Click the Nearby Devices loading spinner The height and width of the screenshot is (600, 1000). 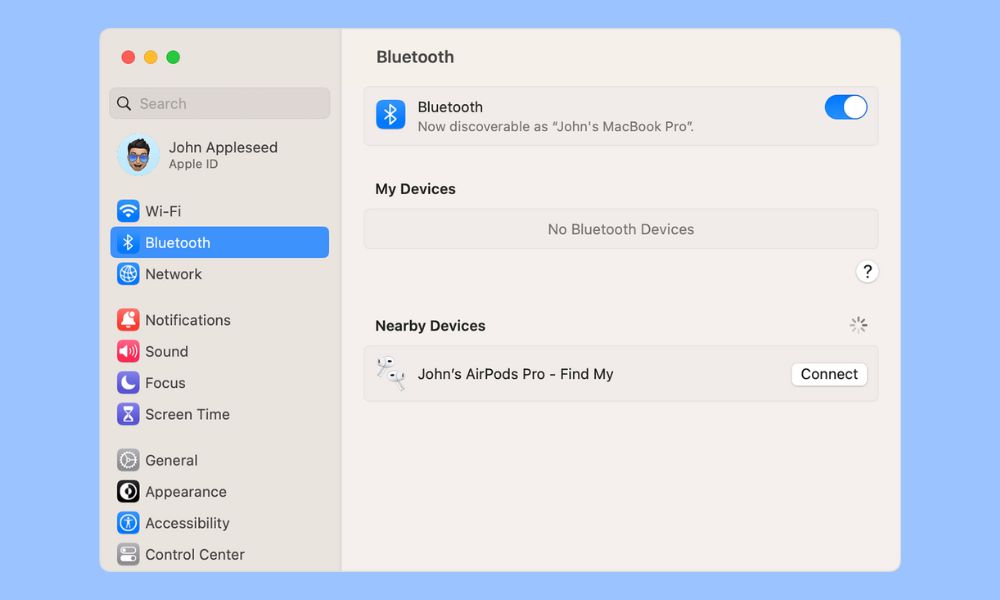pos(858,325)
